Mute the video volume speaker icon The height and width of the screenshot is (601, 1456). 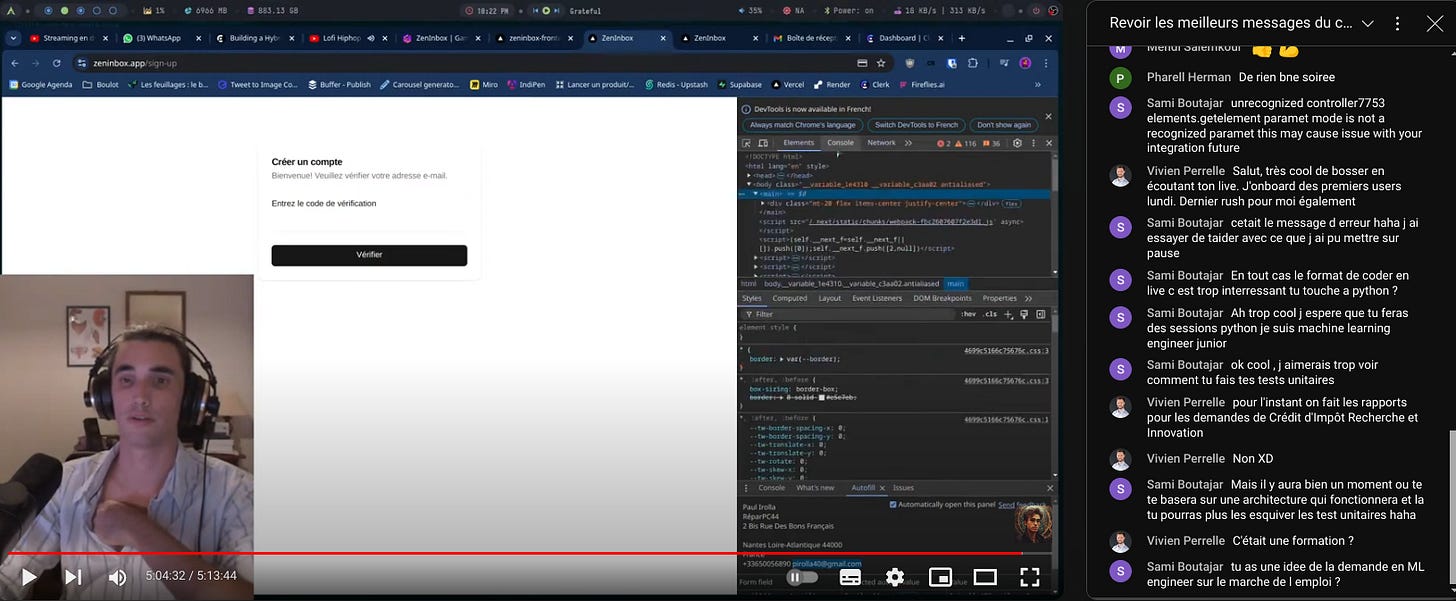[117, 576]
